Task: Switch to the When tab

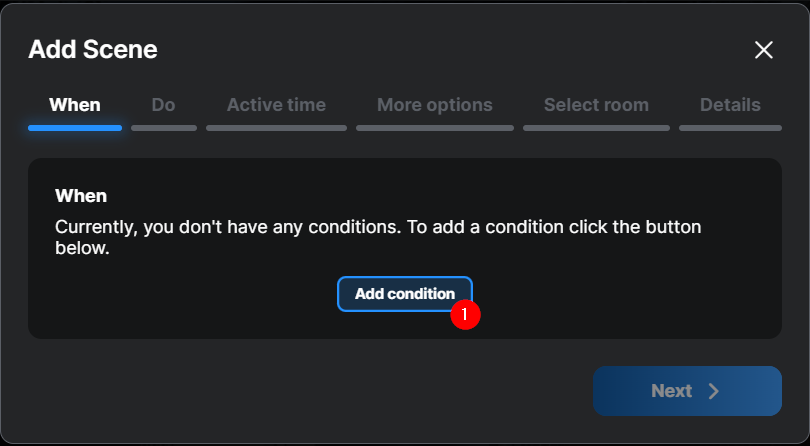Action: [75, 105]
